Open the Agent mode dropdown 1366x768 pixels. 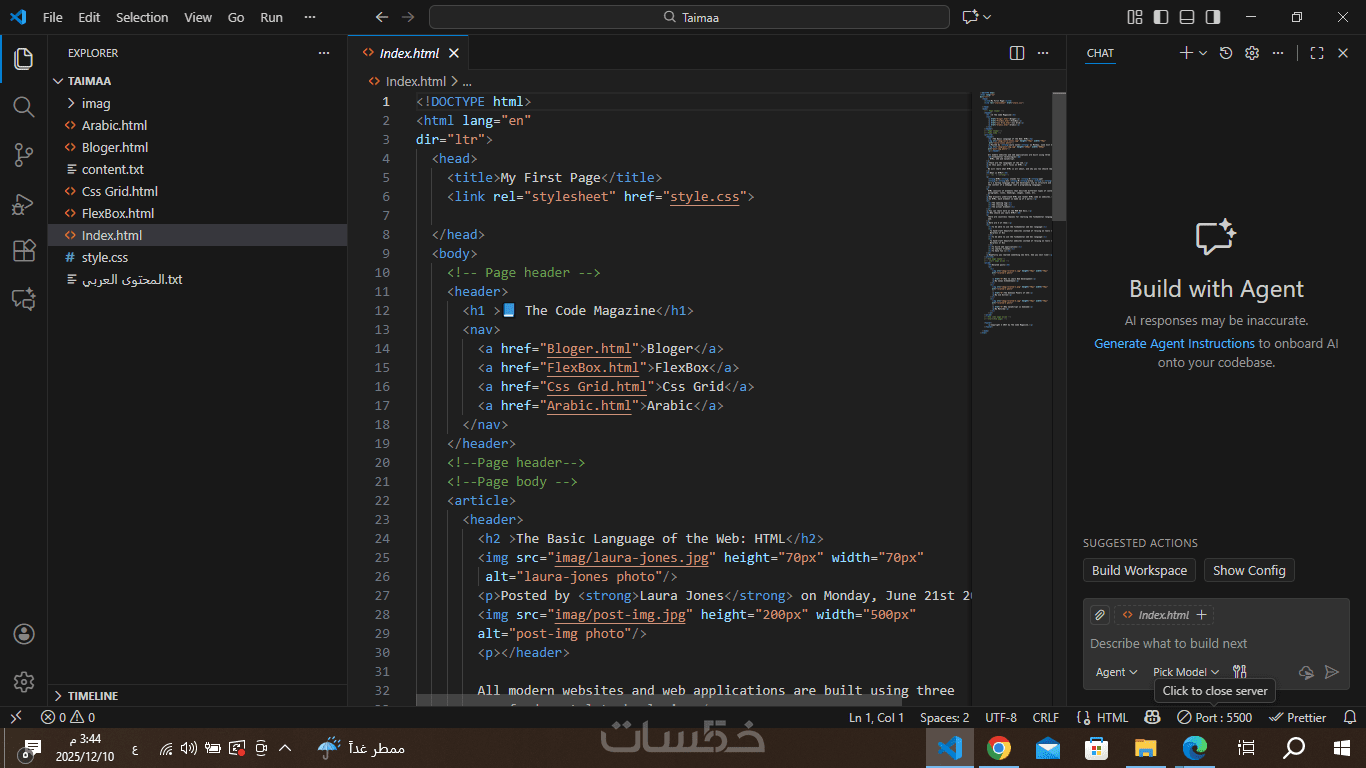[x=1116, y=672]
